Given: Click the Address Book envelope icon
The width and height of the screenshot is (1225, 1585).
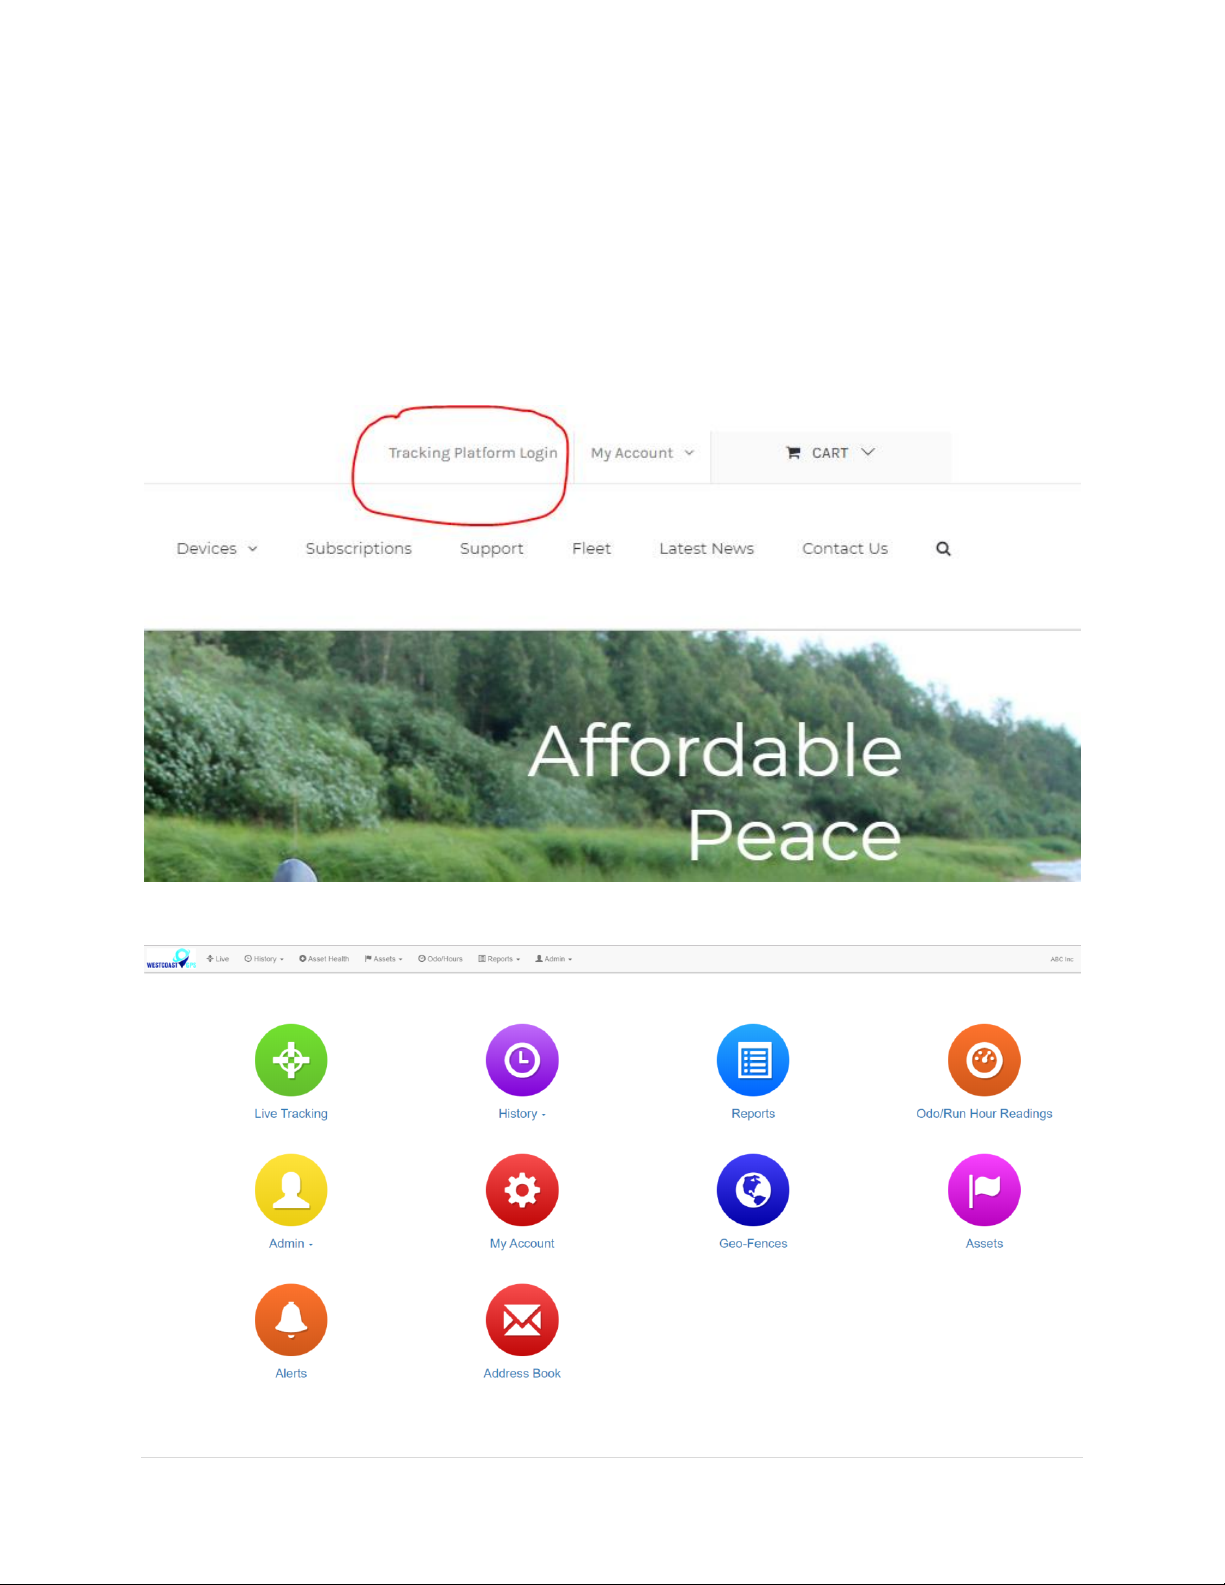Looking at the screenshot, I should (x=522, y=1320).
